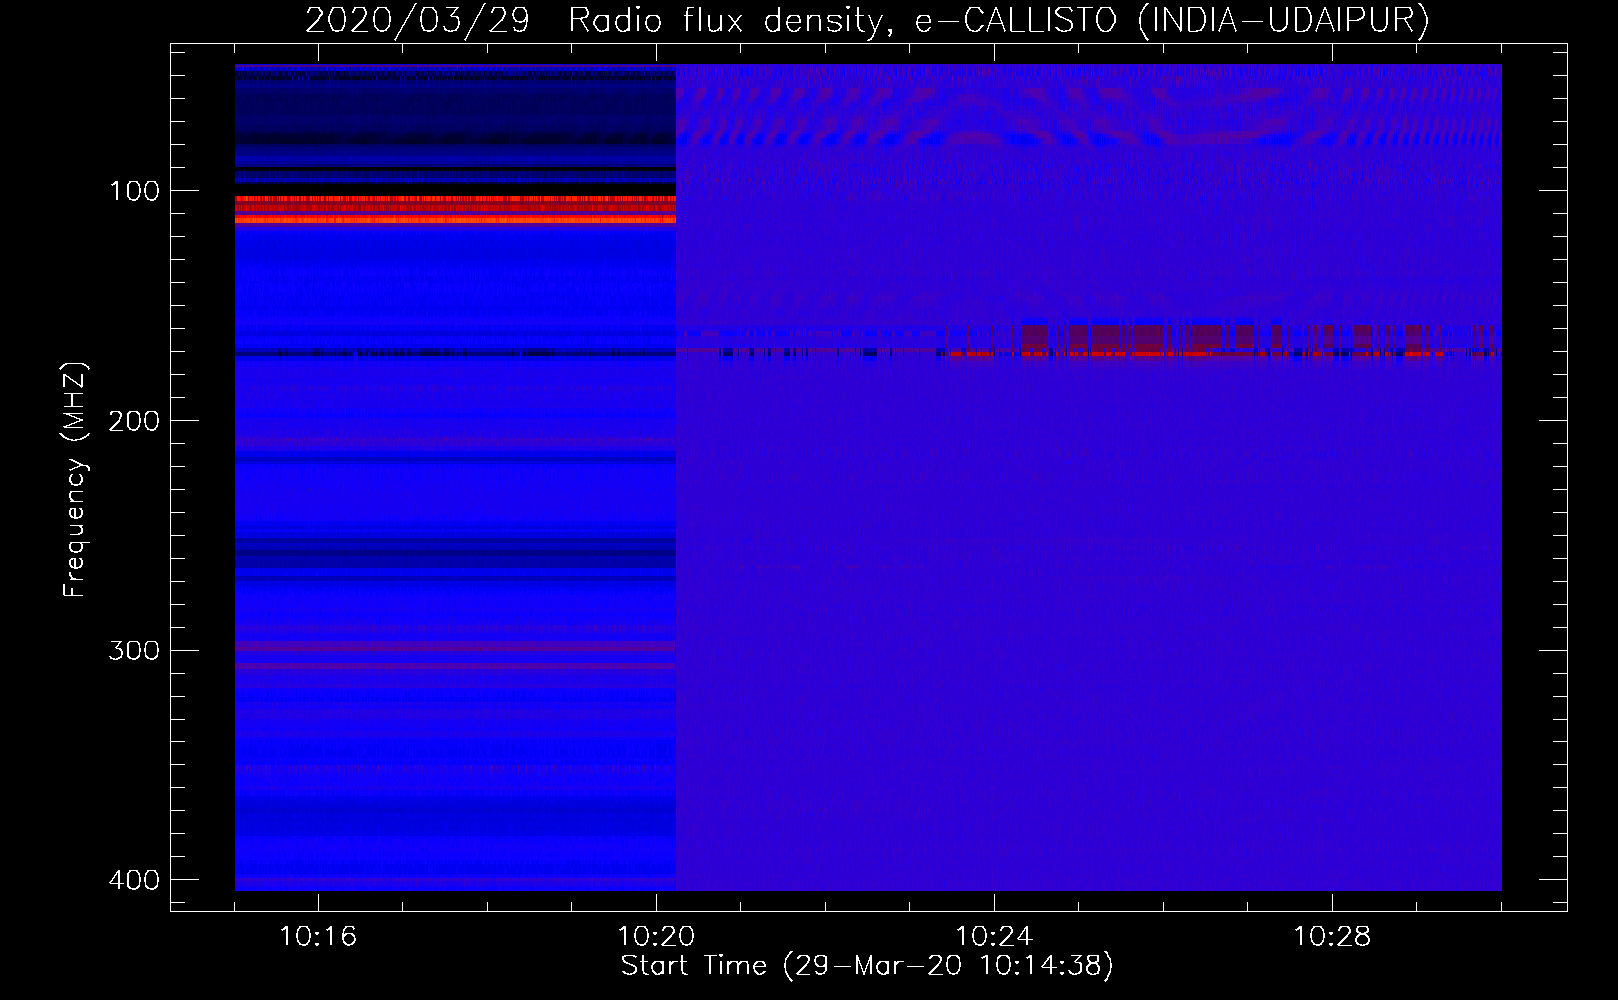Click the 'Start Time (29-Mar-20 10:14:38)' label

867,966
